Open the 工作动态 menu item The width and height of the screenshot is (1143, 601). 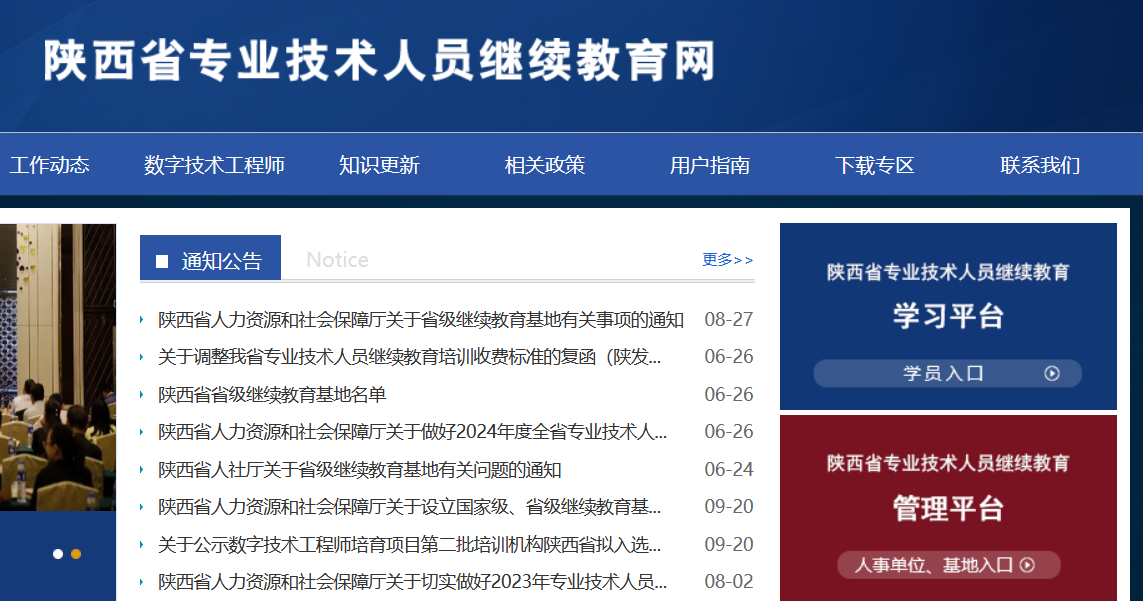click(50, 166)
